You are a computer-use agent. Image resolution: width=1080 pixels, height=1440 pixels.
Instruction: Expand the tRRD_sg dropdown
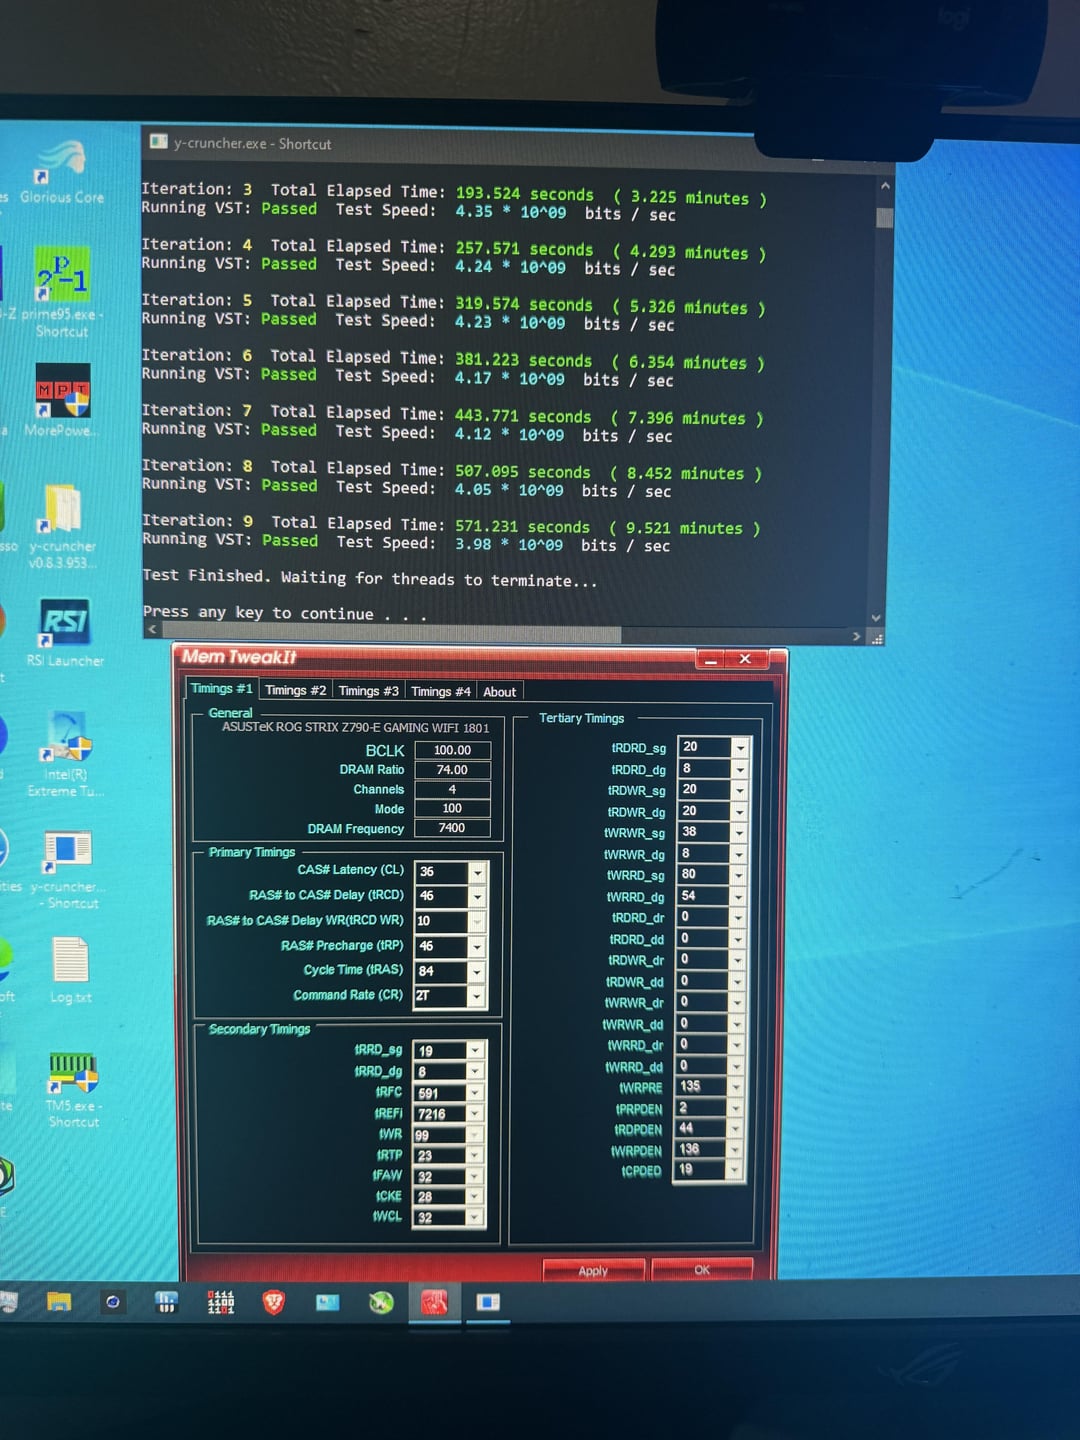(x=475, y=1050)
